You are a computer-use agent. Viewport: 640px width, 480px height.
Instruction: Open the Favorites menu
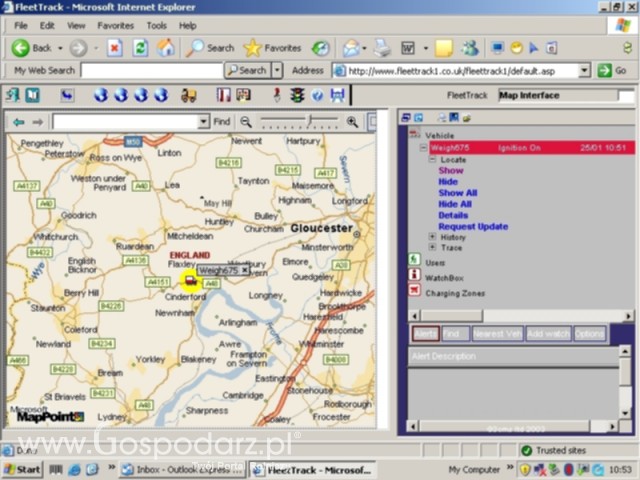pyautogui.click(x=115, y=25)
